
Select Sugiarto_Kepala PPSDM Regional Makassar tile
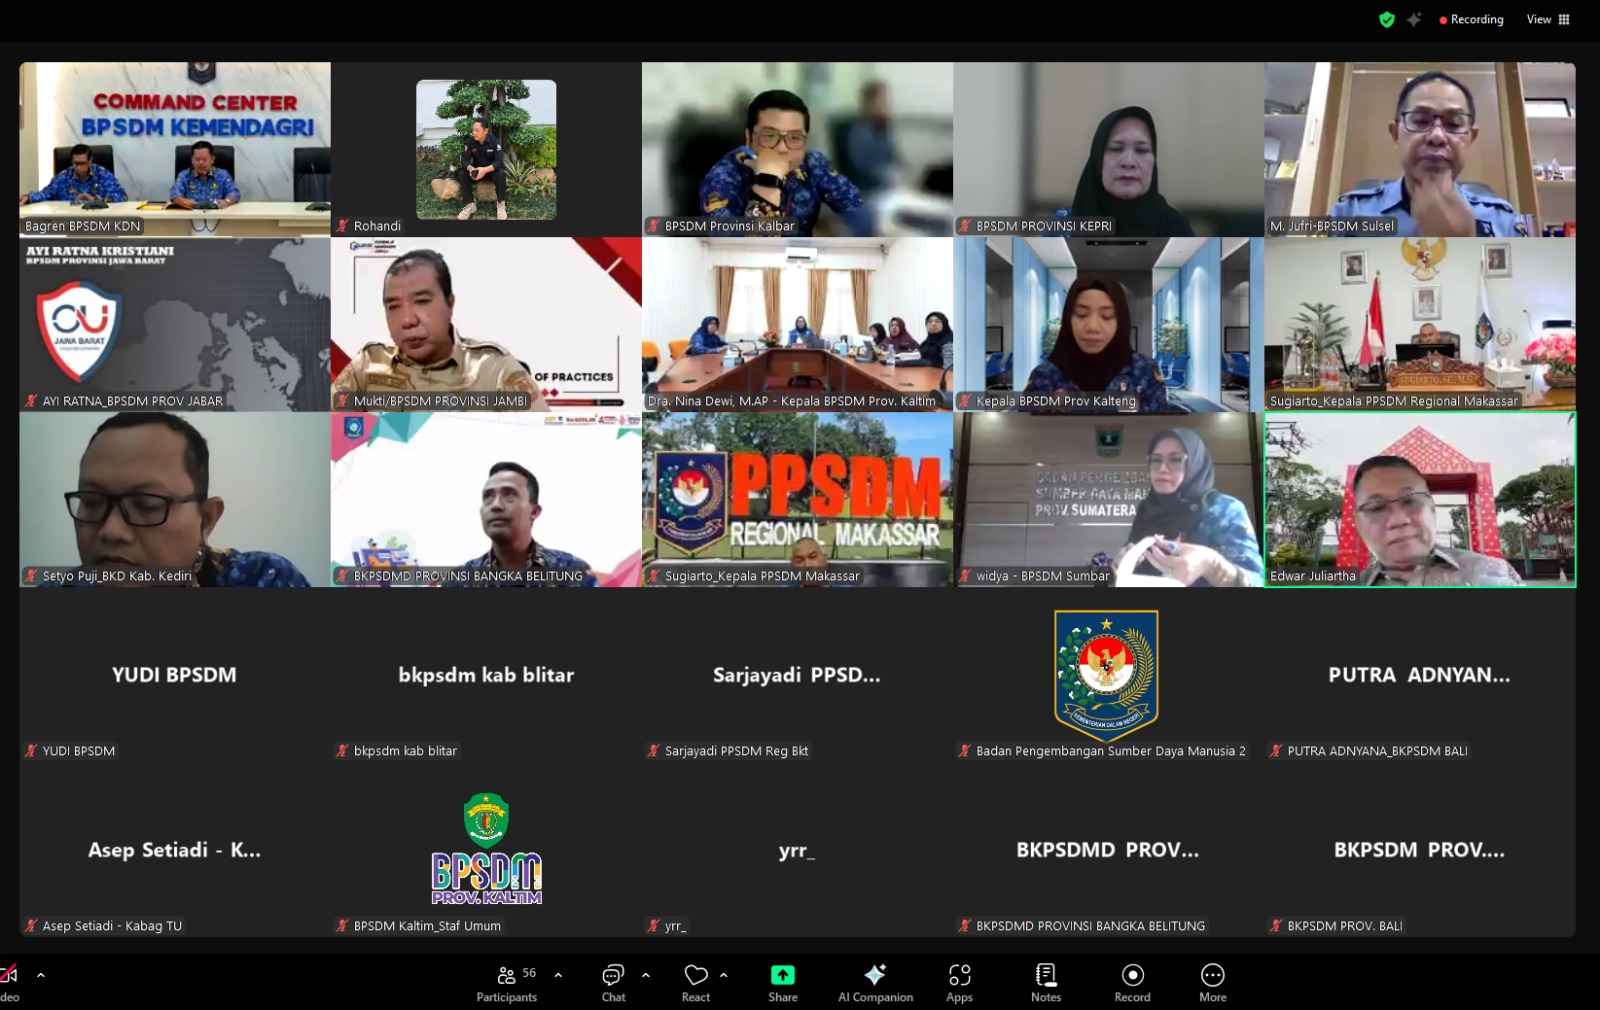coord(1420,324)
